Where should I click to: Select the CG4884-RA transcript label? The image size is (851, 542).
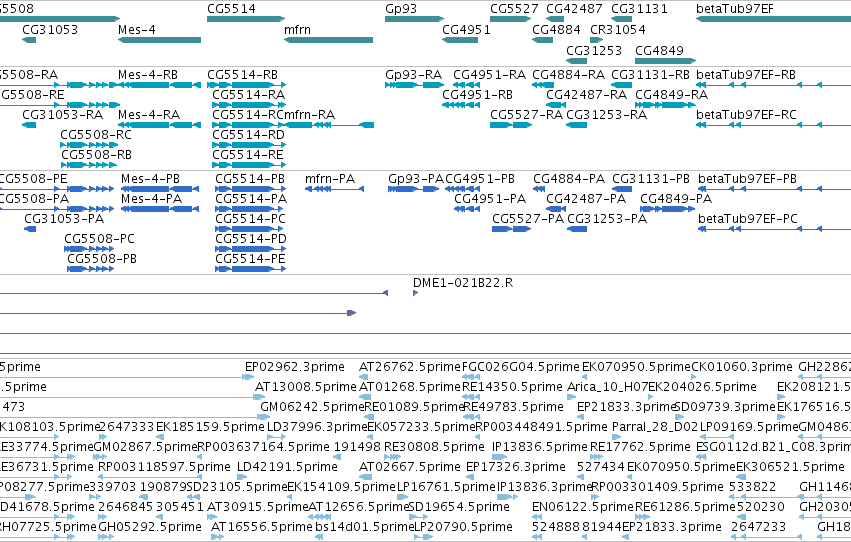point(568,74)
